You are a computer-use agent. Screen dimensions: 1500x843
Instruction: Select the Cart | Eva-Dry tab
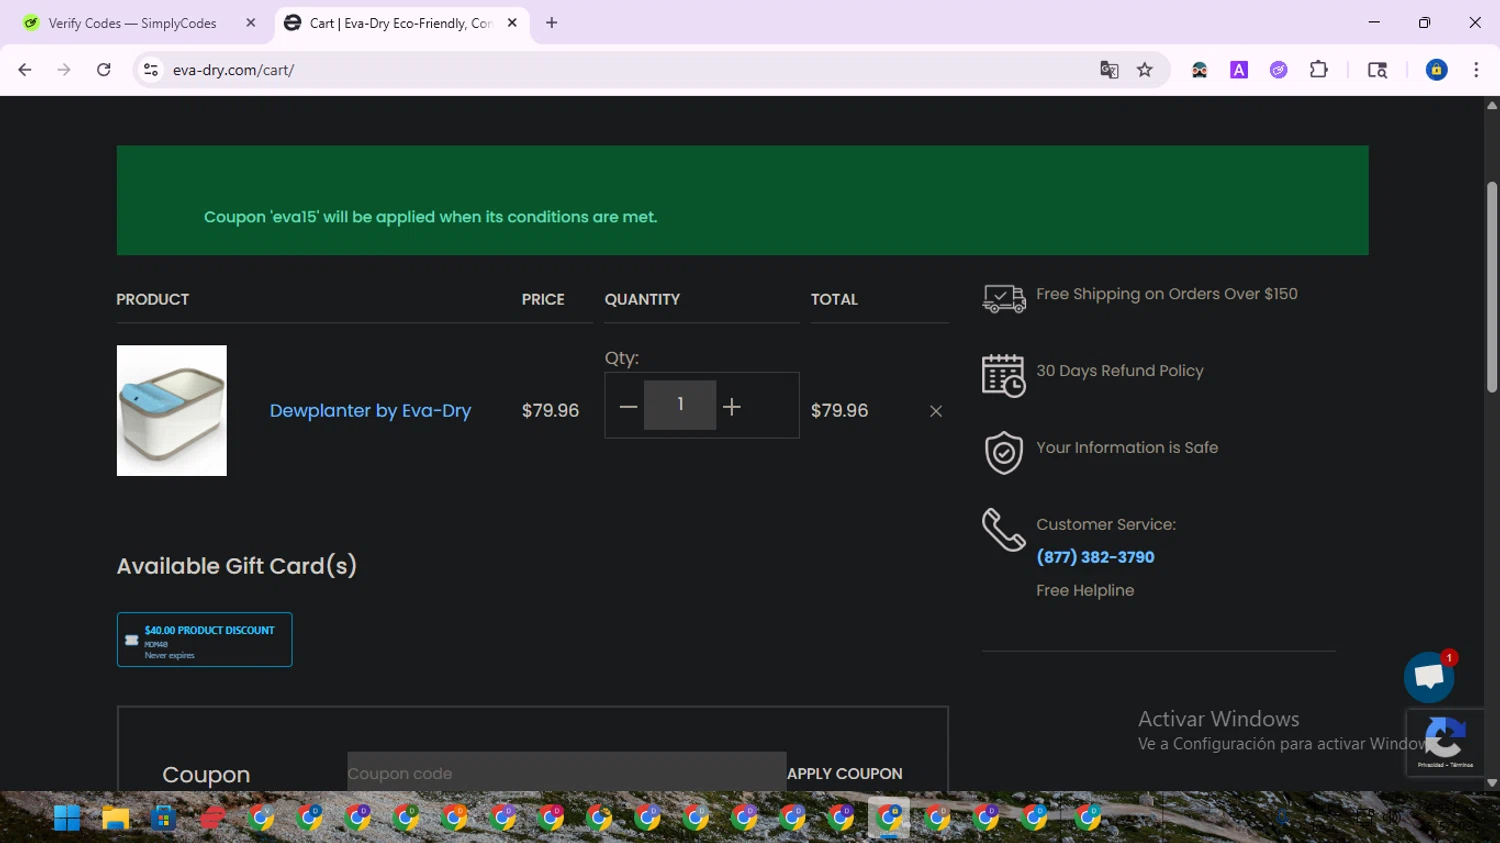click(x=400, y=23)
